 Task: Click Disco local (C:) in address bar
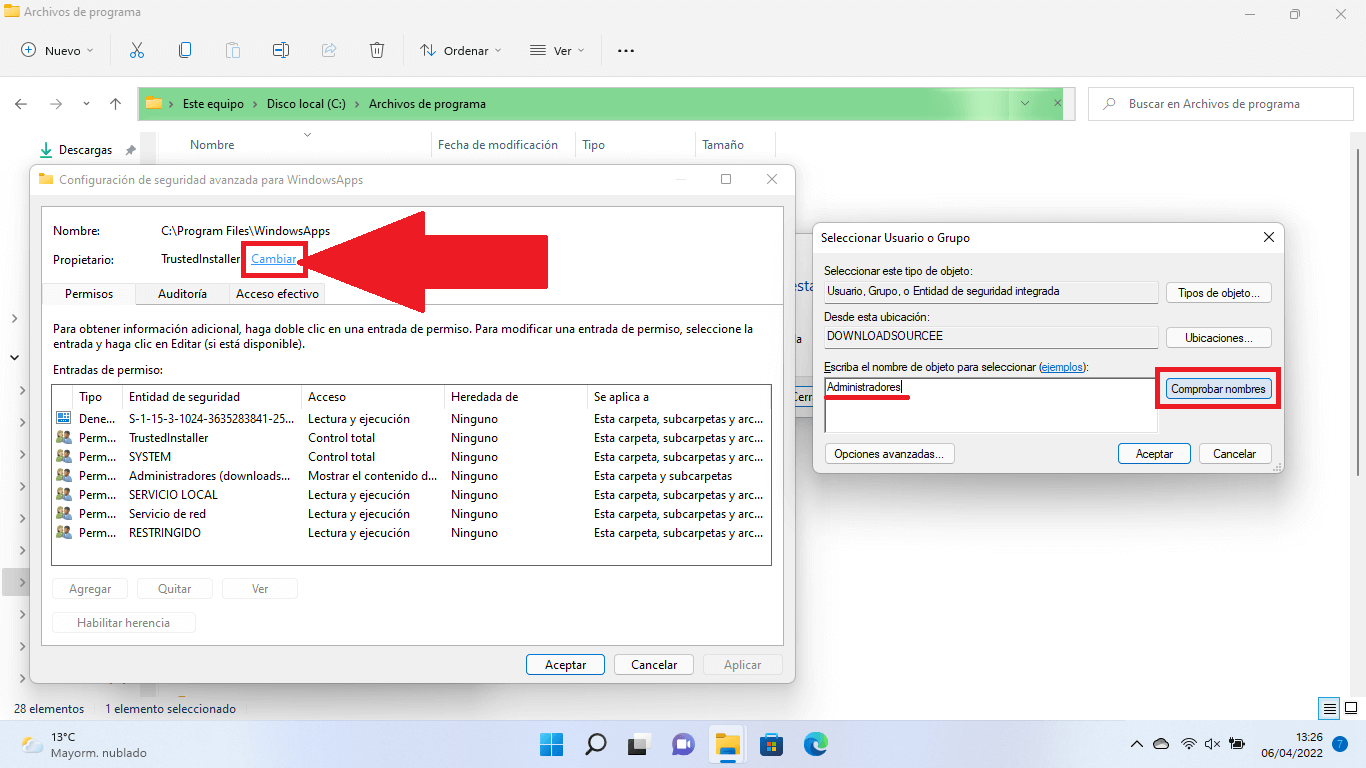(306, 104)
